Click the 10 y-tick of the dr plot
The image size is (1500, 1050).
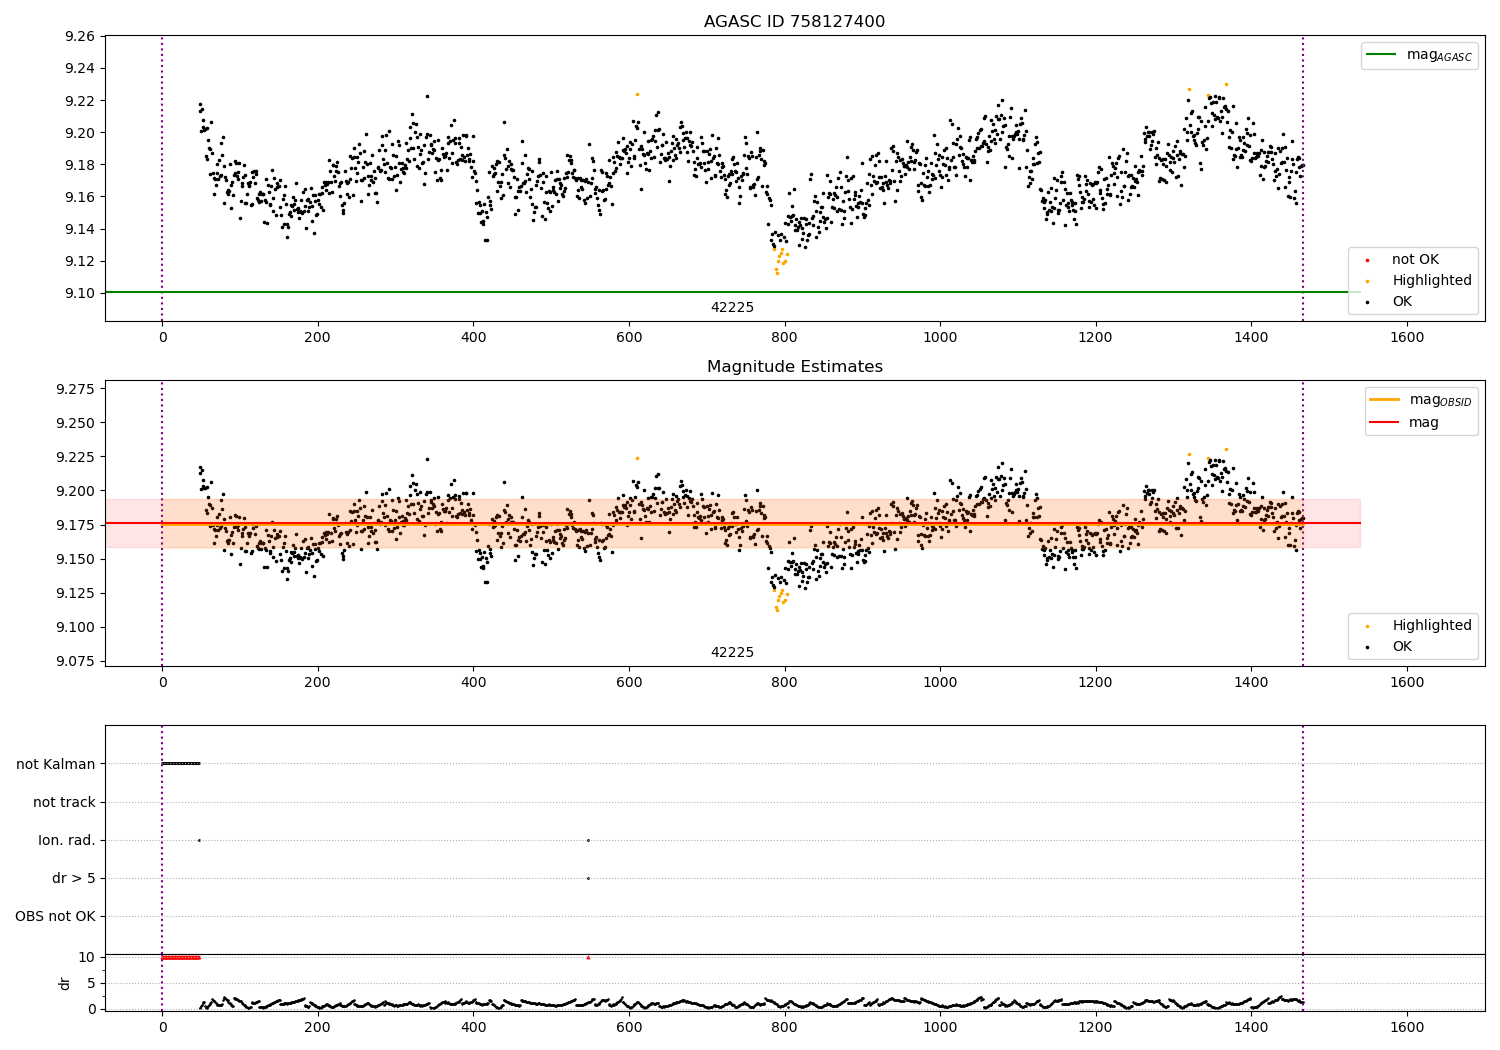coord(87,957)
